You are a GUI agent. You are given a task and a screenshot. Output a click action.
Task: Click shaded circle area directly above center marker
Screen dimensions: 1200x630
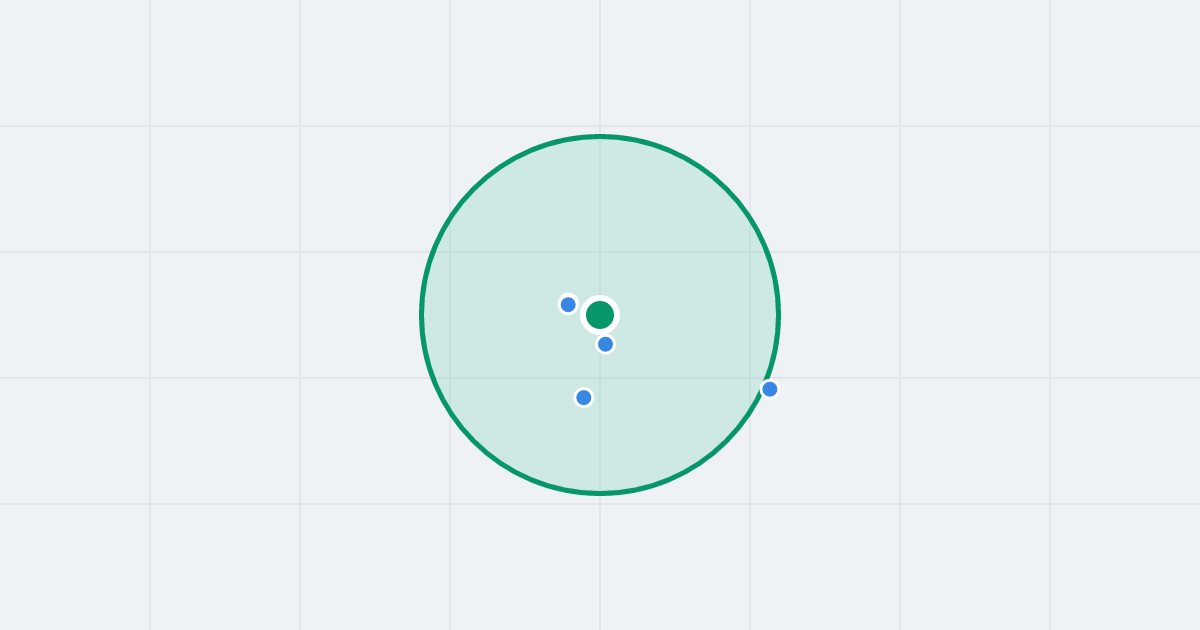(600, 220)
